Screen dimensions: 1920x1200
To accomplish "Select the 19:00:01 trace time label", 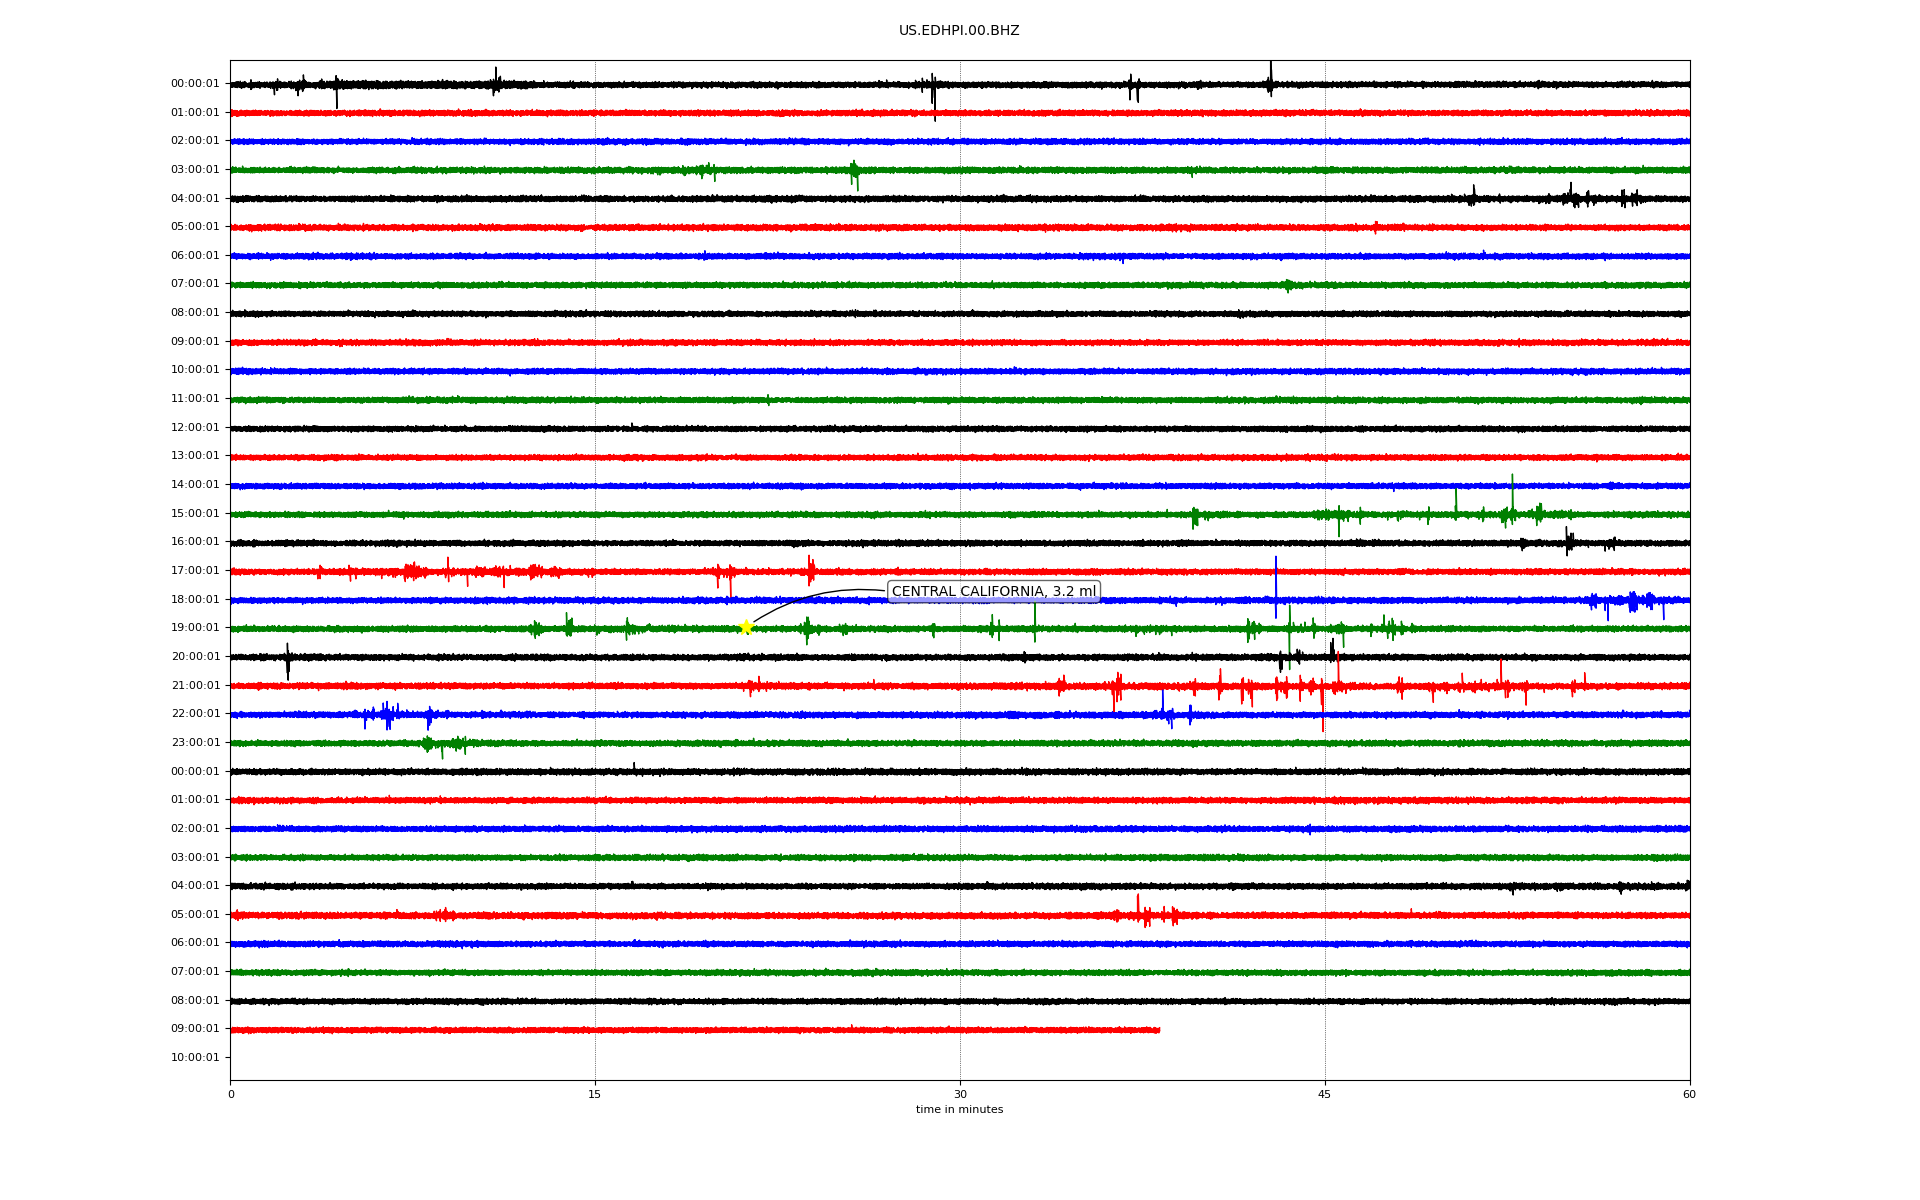I will pyautogui.click(x=195, y=628).
